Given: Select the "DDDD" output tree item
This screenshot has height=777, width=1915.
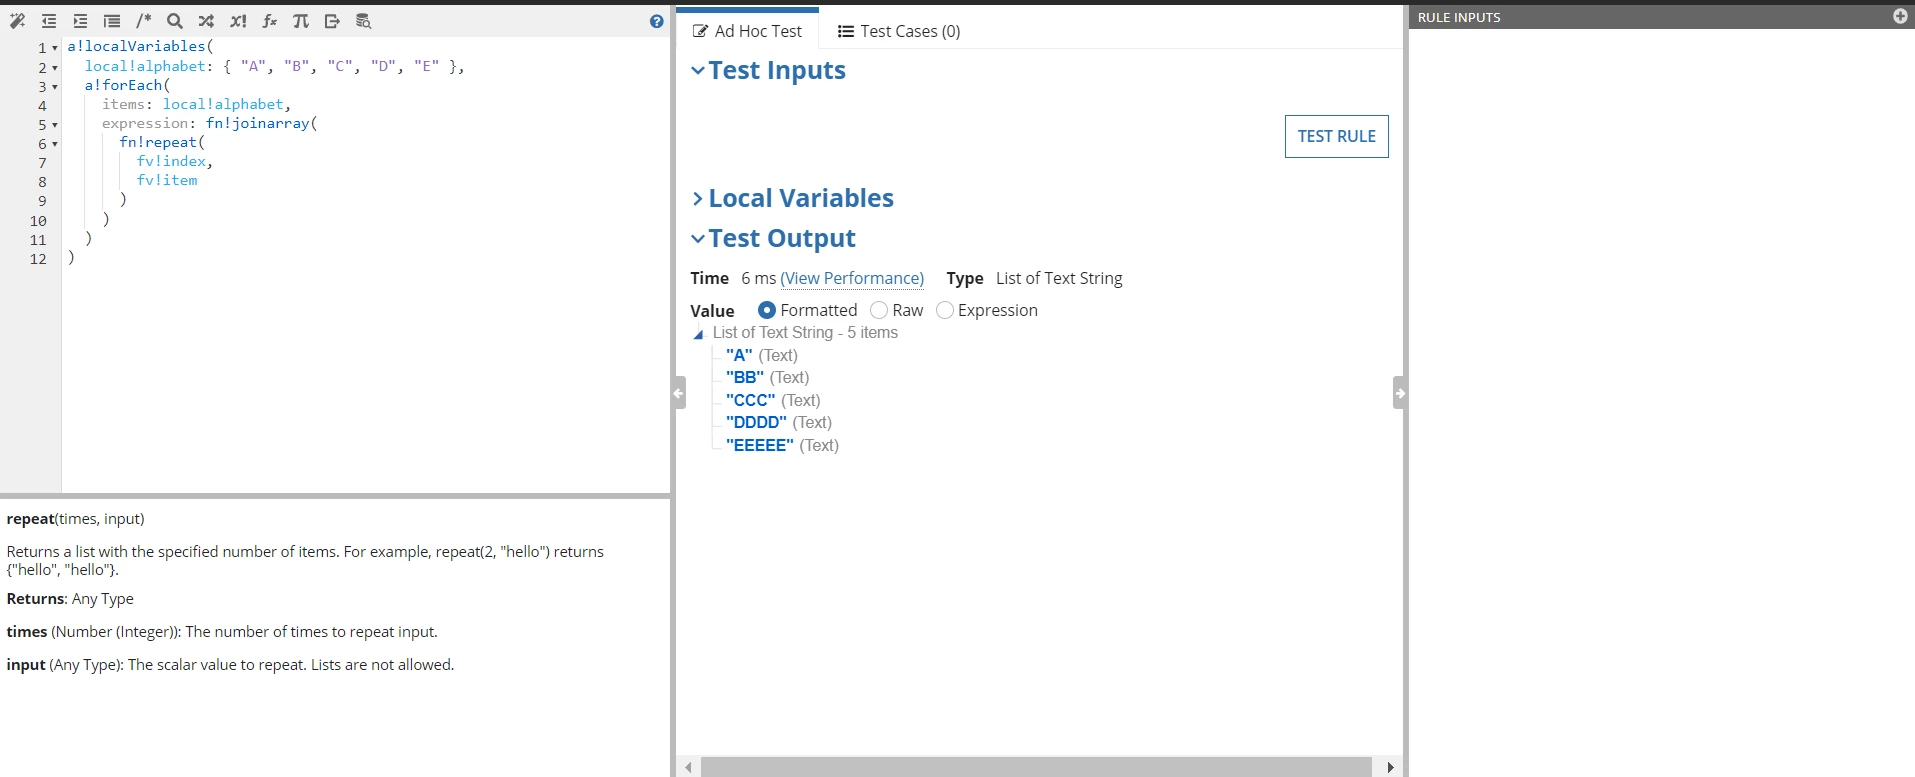Looking at the screenshot, I should point(778,422).
